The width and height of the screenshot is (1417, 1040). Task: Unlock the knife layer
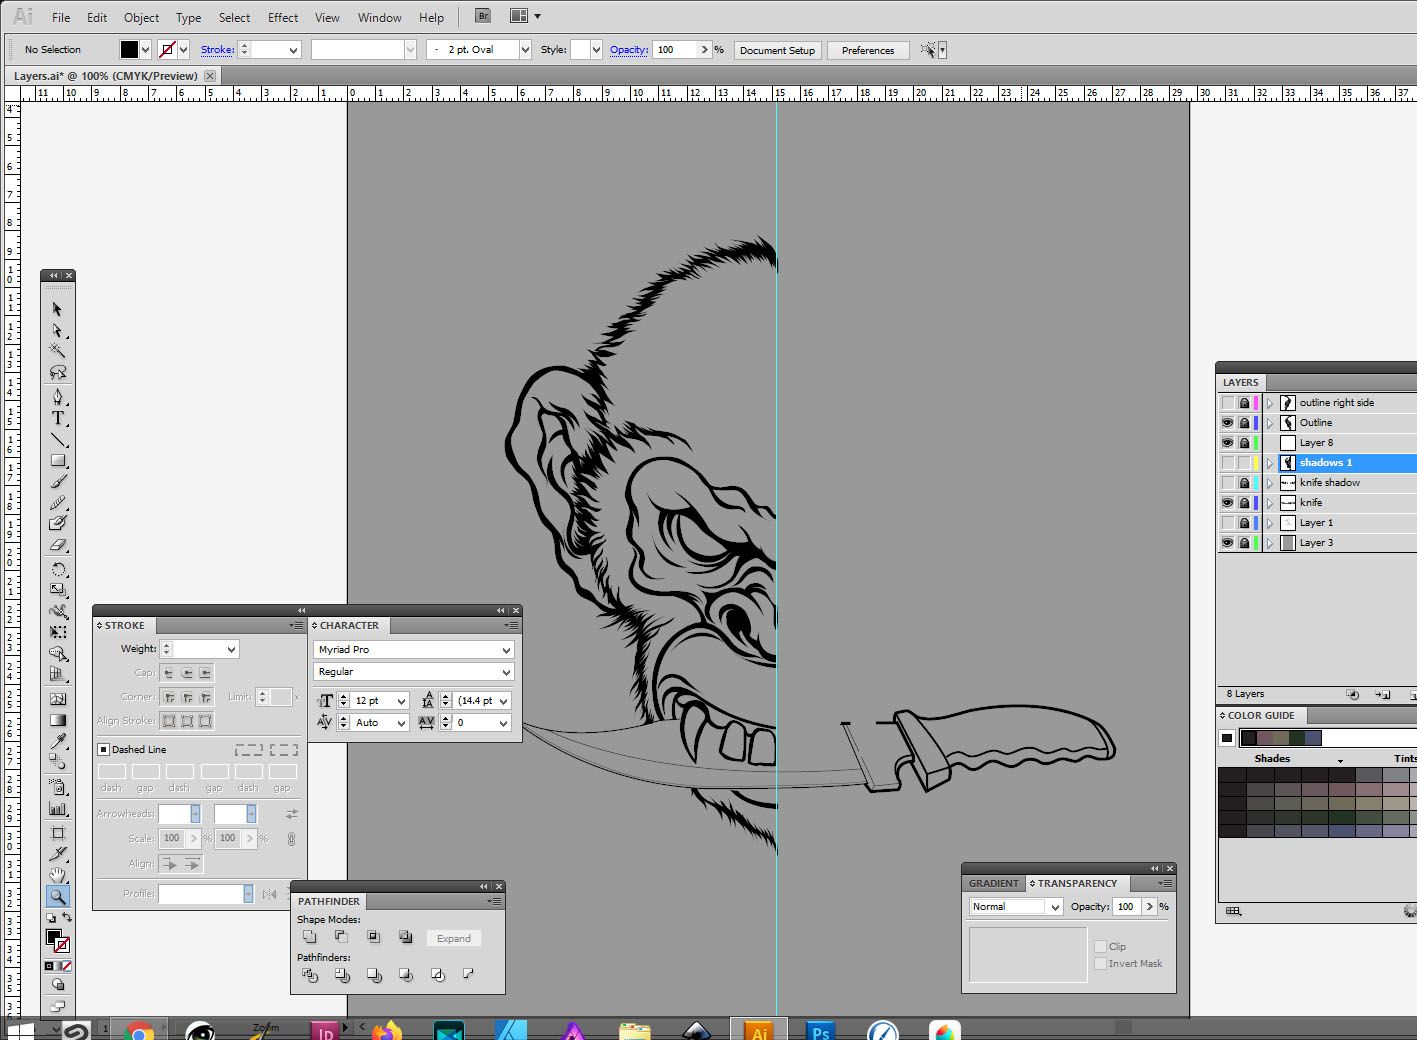click(1244, 502)
